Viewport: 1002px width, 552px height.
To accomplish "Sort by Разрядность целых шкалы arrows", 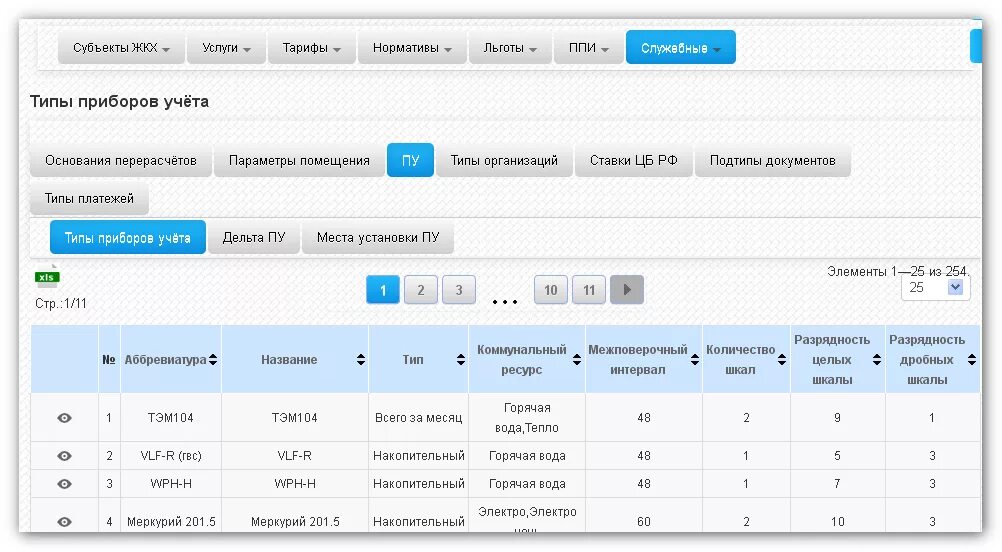I will 877,360.
